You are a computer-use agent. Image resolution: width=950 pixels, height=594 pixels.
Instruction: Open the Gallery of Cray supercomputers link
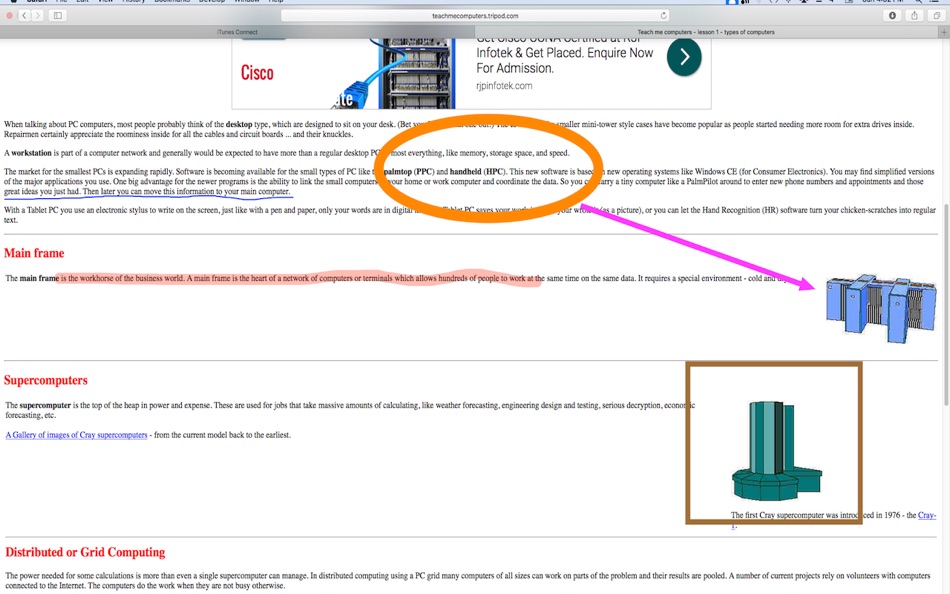[x=76, y=435]
